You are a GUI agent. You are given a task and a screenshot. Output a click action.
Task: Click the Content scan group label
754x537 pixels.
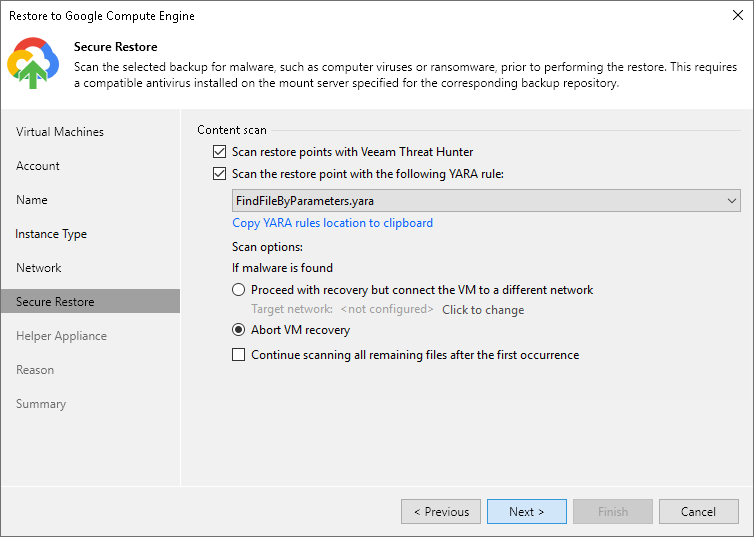tap(232, 130)
